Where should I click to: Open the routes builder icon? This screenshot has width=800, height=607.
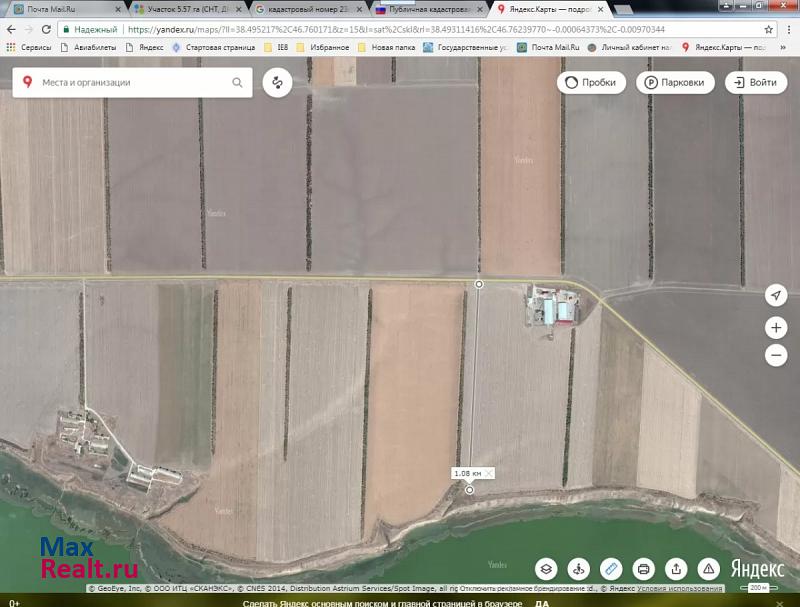(x=276, y=83)
